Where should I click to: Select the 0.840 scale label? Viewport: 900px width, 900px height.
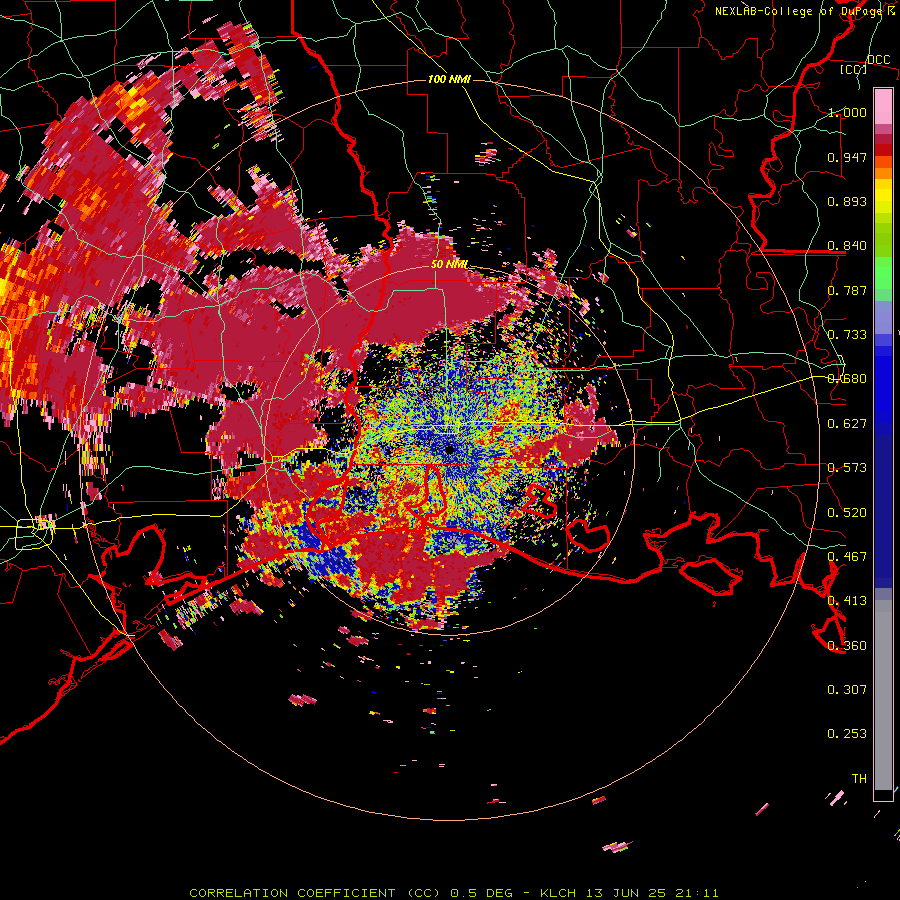tap(847, 246)
